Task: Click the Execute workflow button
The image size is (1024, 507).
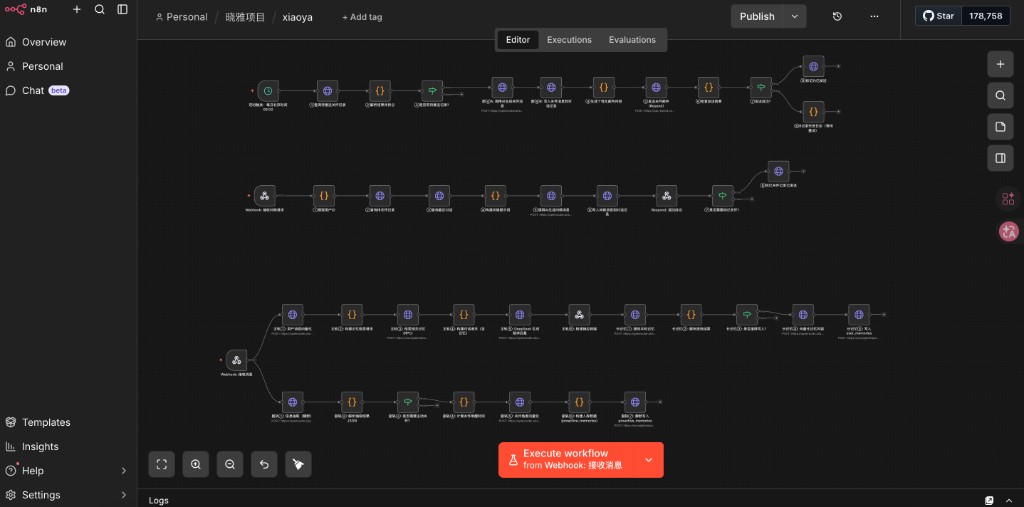Action: 566,460
